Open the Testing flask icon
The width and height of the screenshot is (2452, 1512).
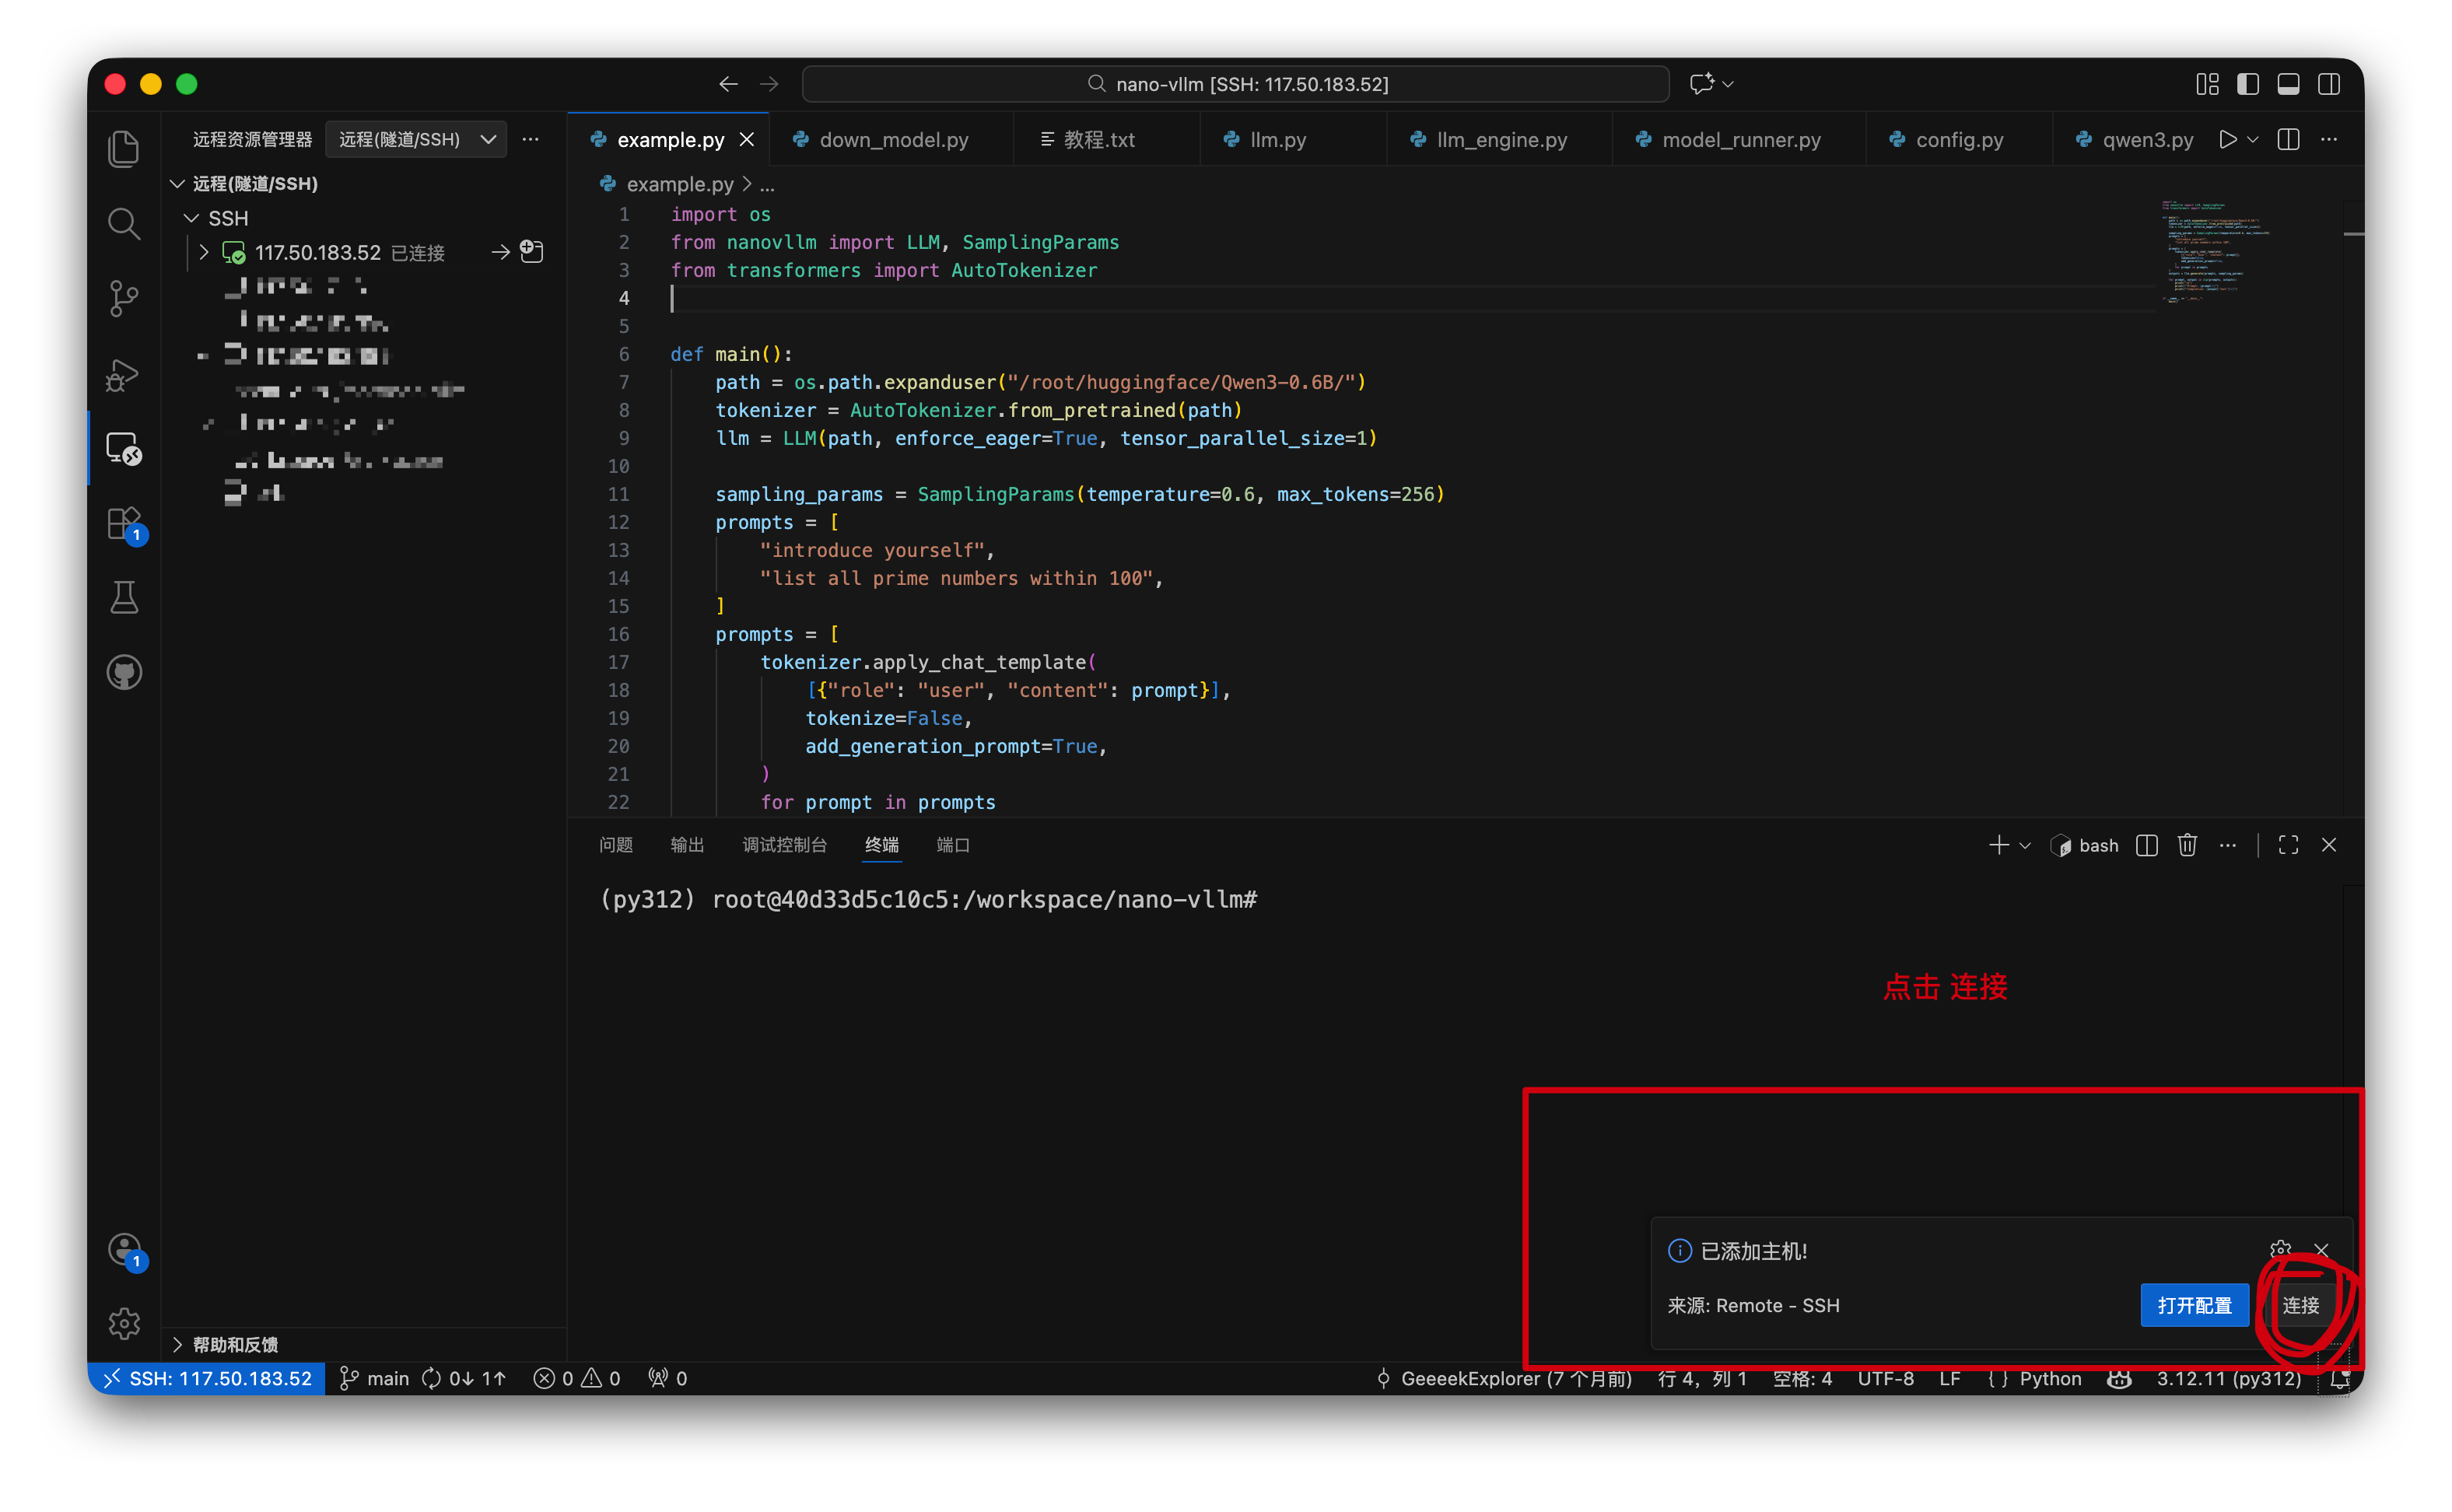(124, 598)
